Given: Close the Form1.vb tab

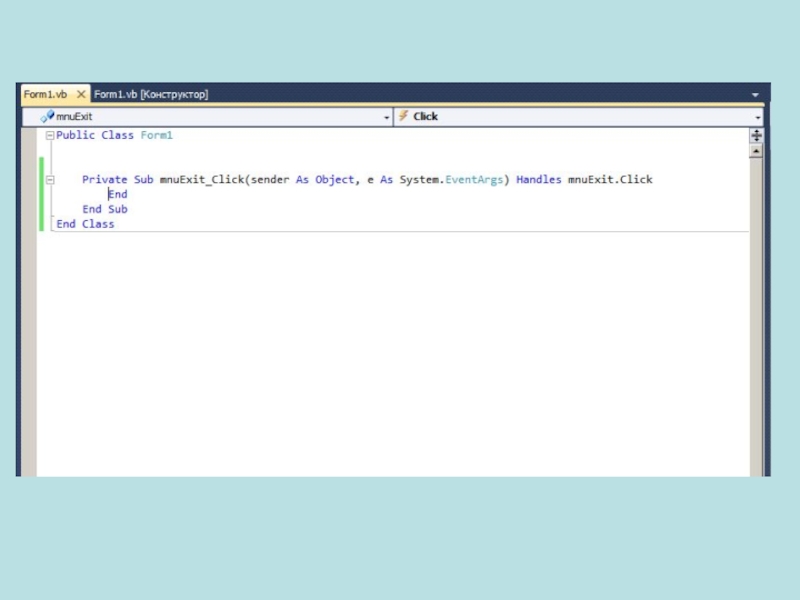Looking at the screenshot, I should pyautogui.click(x=82, y=94).
